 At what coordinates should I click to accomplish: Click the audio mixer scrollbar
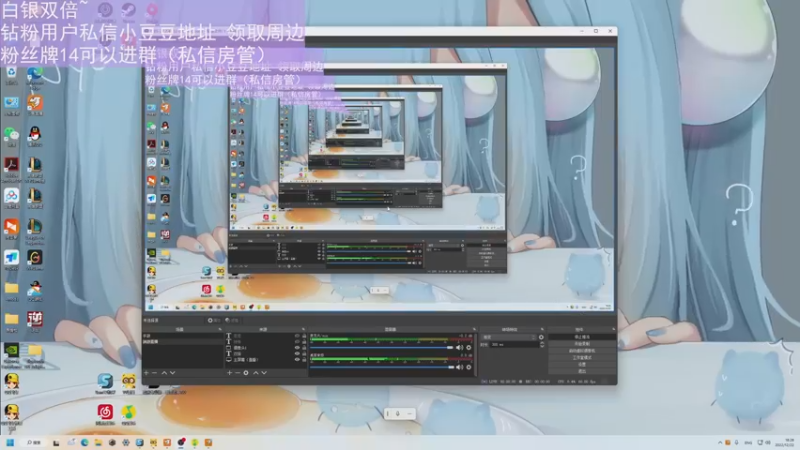point(476,355)
